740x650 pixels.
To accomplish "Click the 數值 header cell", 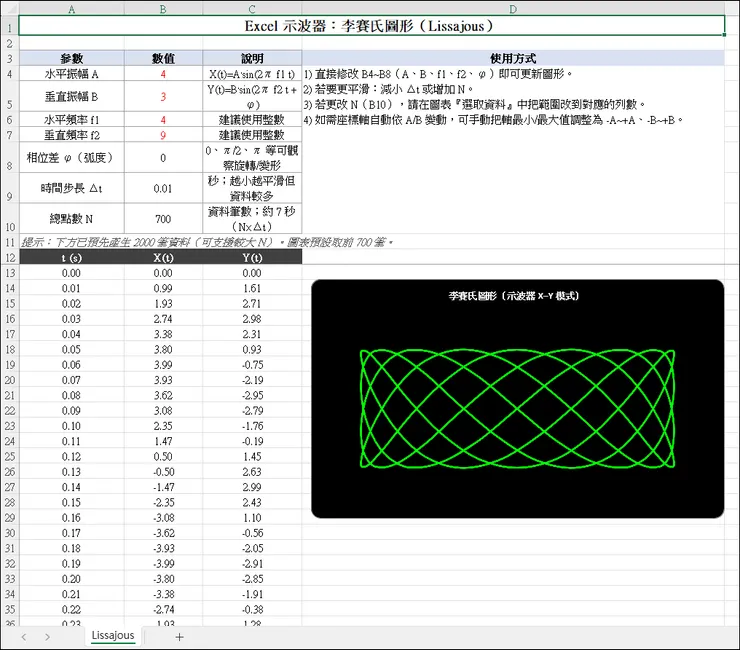I will click(163, 59).
